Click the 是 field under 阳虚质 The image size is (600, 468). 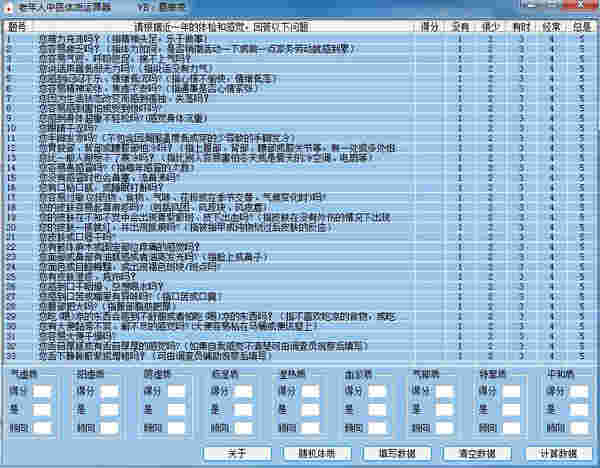109,410
